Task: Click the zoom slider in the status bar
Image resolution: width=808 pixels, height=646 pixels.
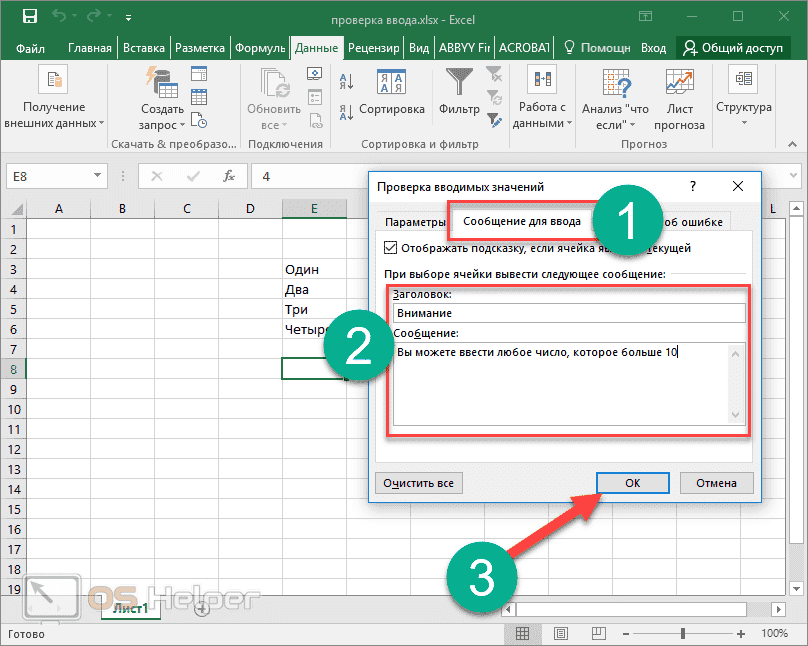Action: click(684, 634)
